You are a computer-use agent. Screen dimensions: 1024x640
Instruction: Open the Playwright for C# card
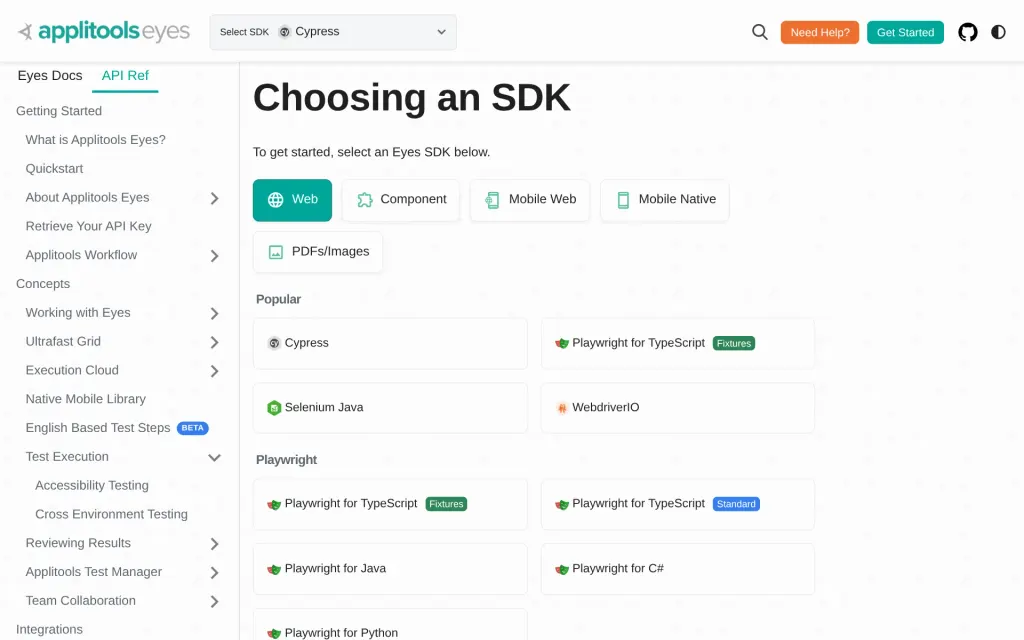(x=678, y=569)
